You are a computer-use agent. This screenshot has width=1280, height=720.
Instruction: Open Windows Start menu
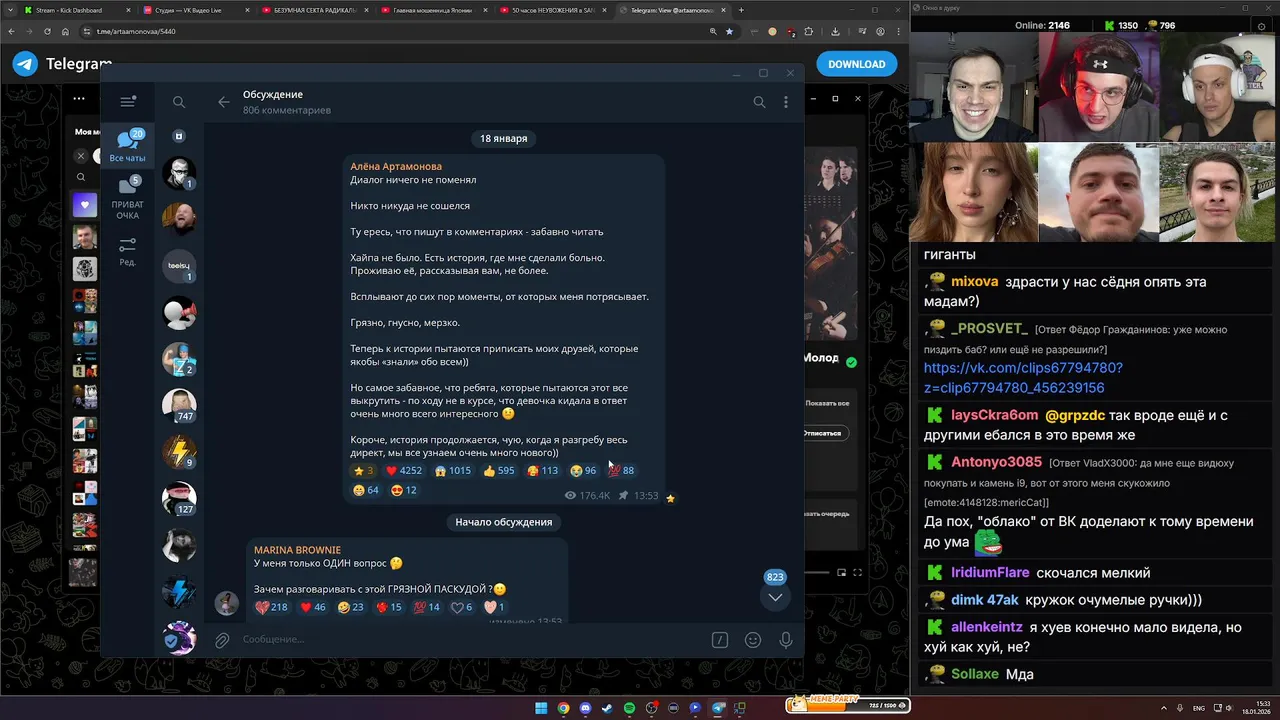point(541,708)
